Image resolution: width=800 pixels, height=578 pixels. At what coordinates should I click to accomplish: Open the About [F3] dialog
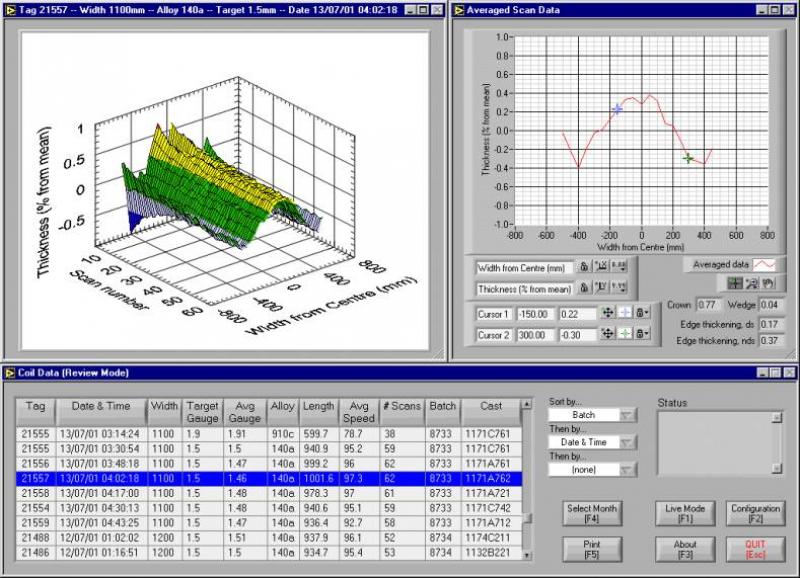tap(685, 549)
